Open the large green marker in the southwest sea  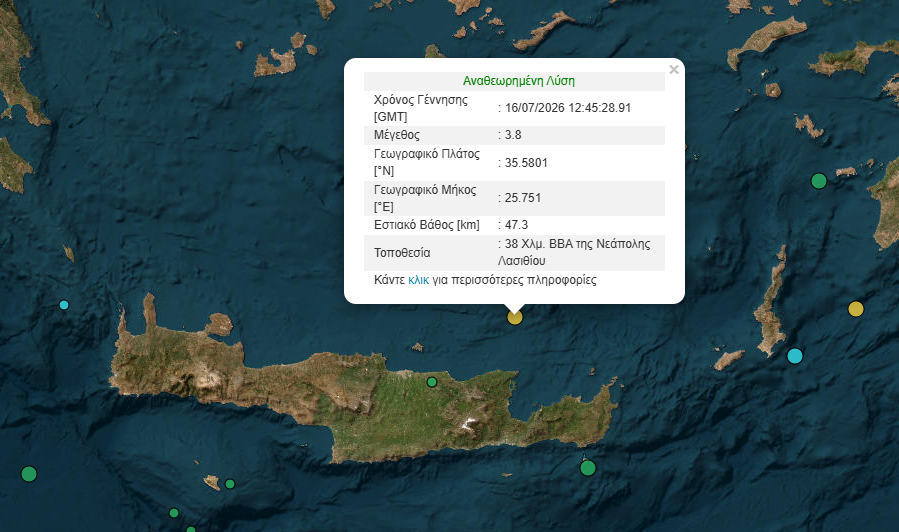tap(29, 474)
